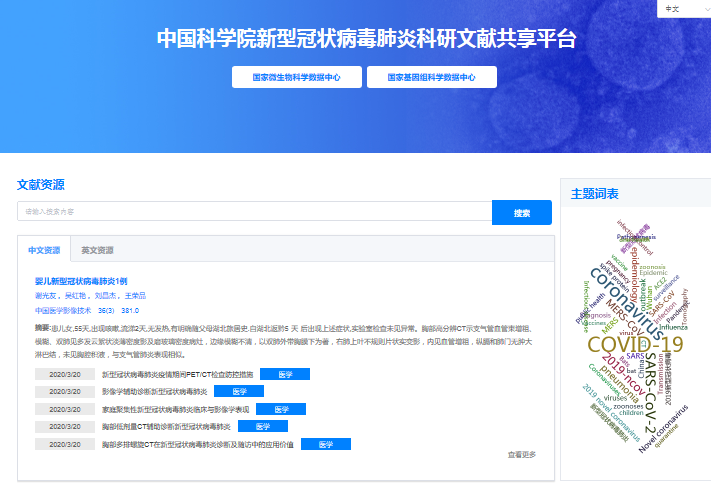Click 医学 tag beside 胸部多排螺旋CT article
This screenshot has width=711, height=493.
(x=325, y=444)
